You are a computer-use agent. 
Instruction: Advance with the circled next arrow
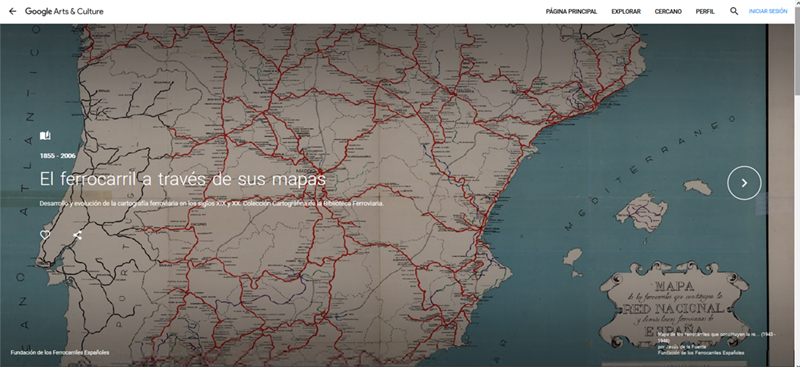[x=744, y=183]
